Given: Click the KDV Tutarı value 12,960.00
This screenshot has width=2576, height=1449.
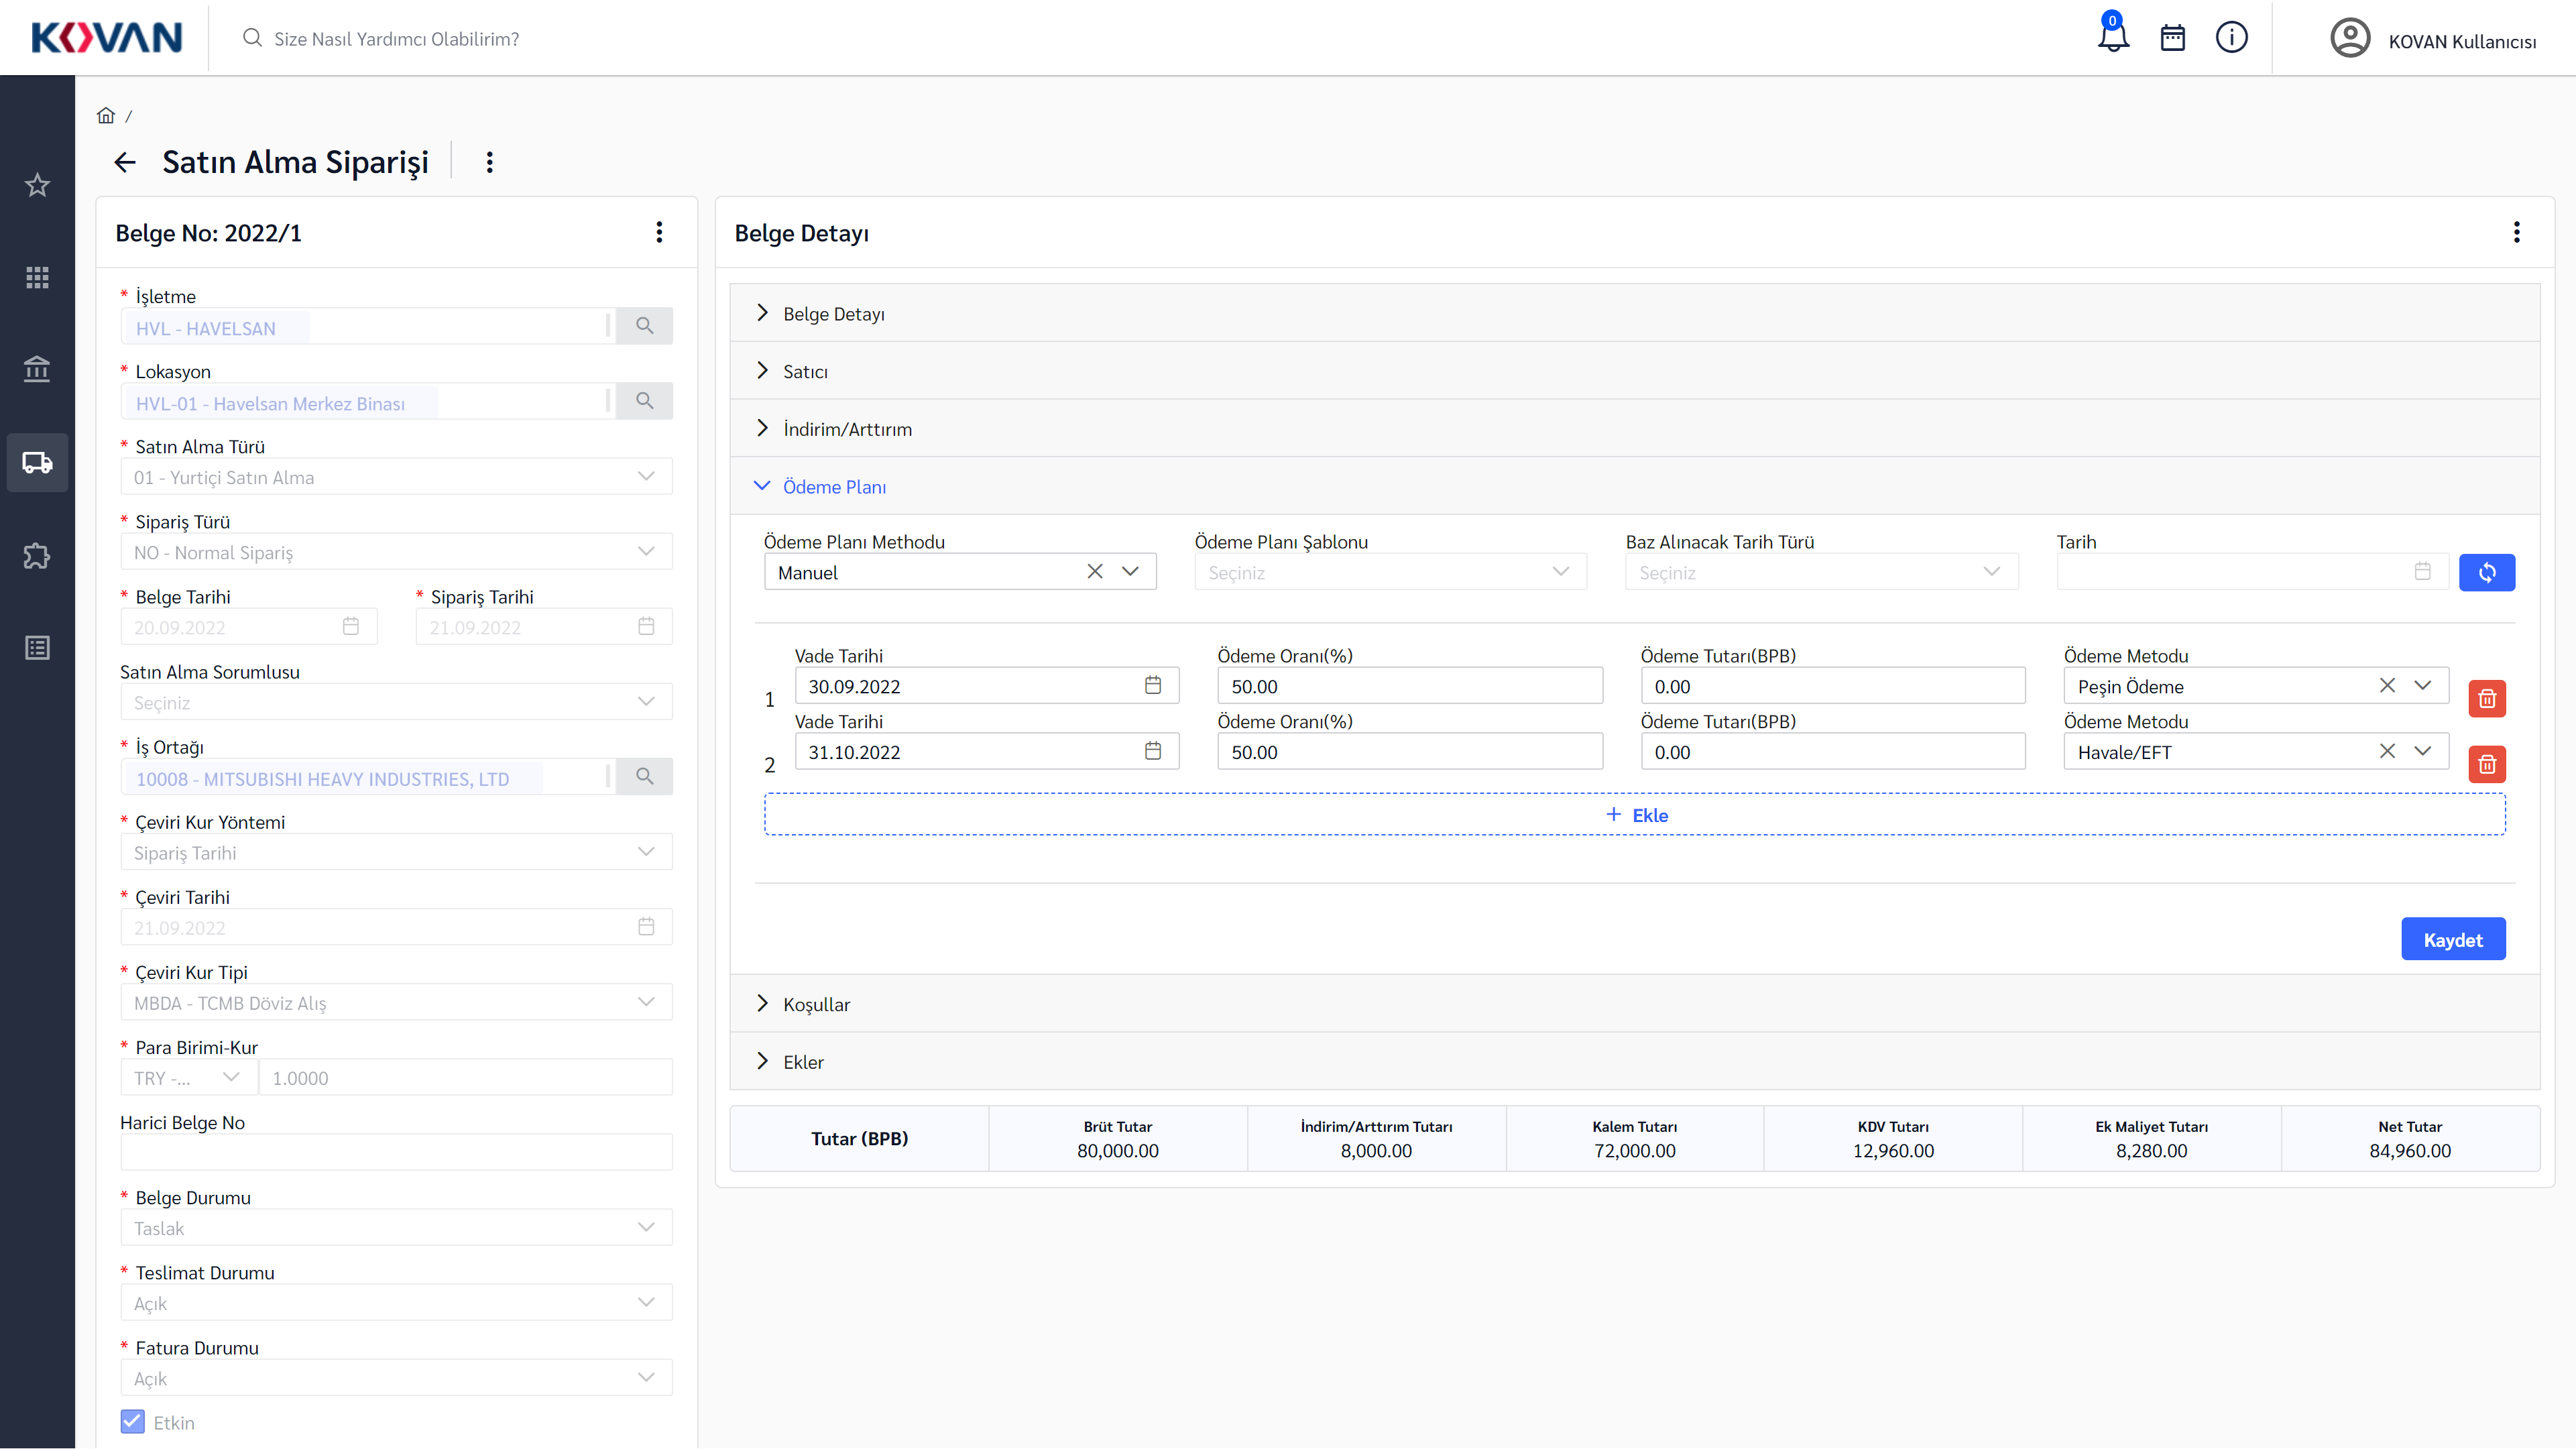Looking at the screenshot, I should pyautogui.click(x=1893, y=1150).
